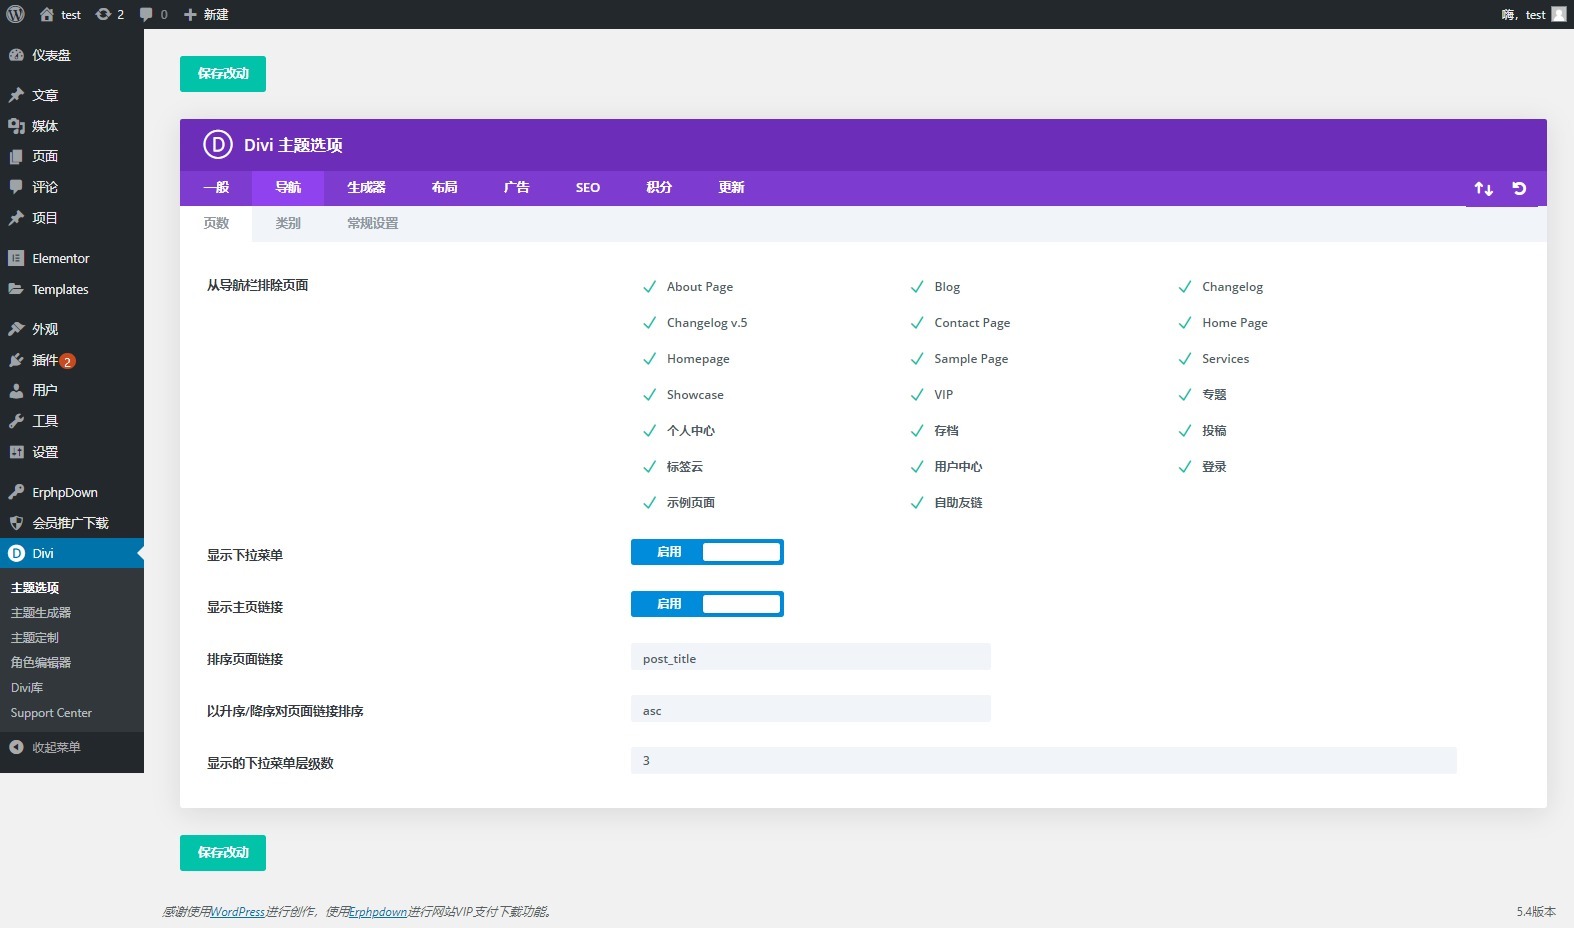The width and height of the screenshot is (1574, 928).
Task: Open the Erphpdown link in footer
Action: pyautogui.click(x=378, y=912)
